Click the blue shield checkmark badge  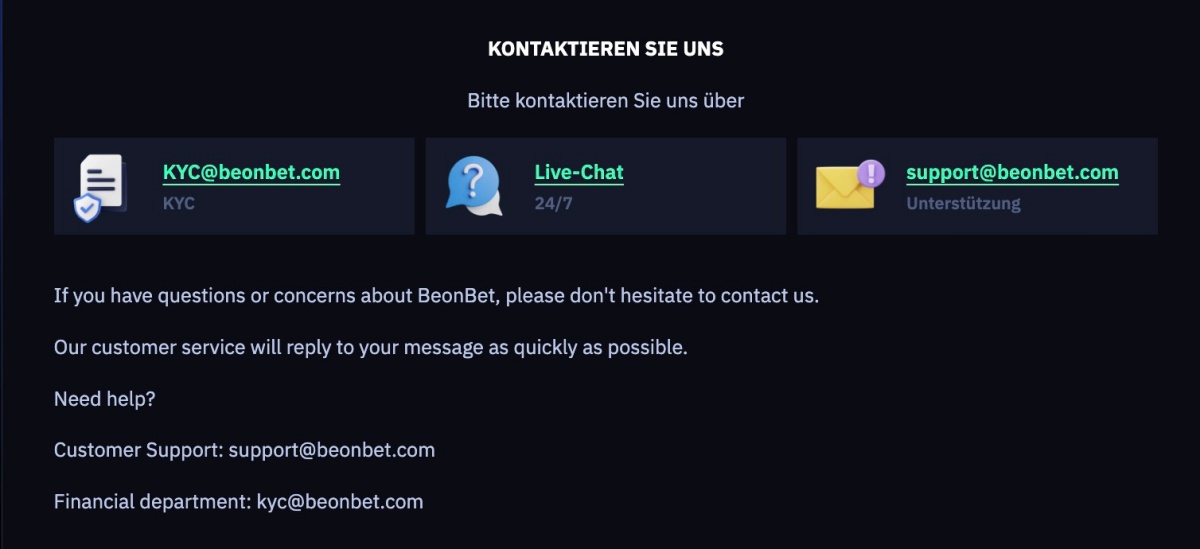tap(87, 208)
